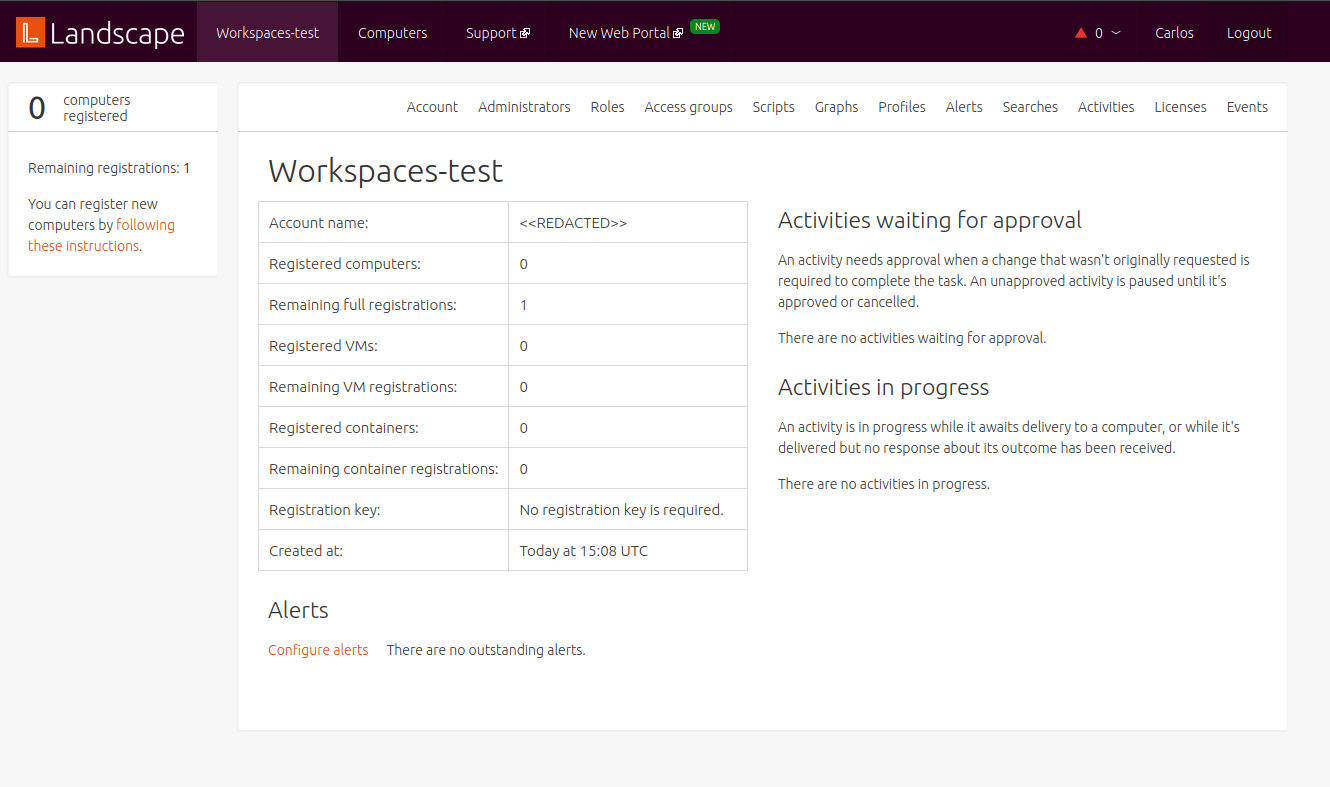Open the Activities sub-menu item

[x=1106, y=107]
